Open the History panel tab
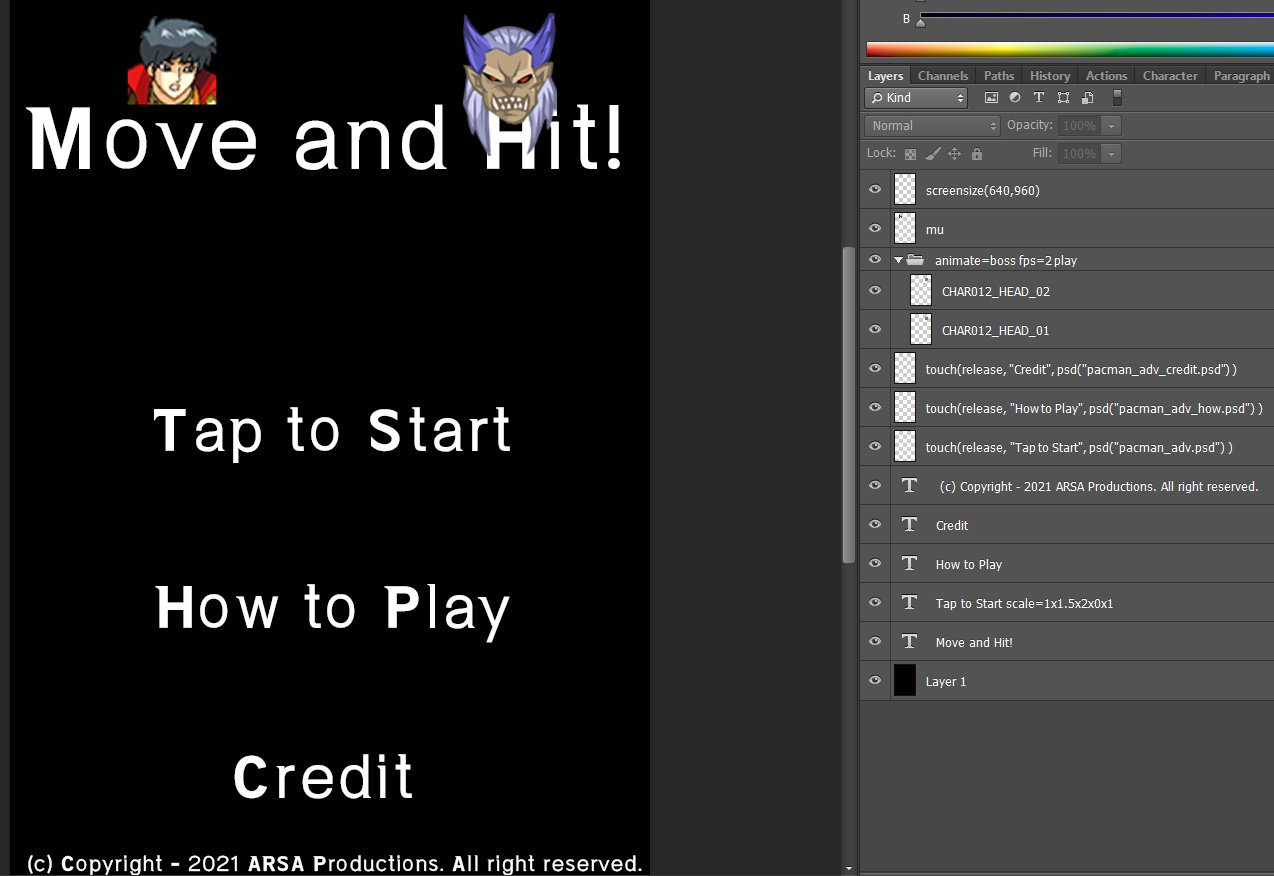This screenshot has width=1274, height=876. click(x=1049, y=75)
